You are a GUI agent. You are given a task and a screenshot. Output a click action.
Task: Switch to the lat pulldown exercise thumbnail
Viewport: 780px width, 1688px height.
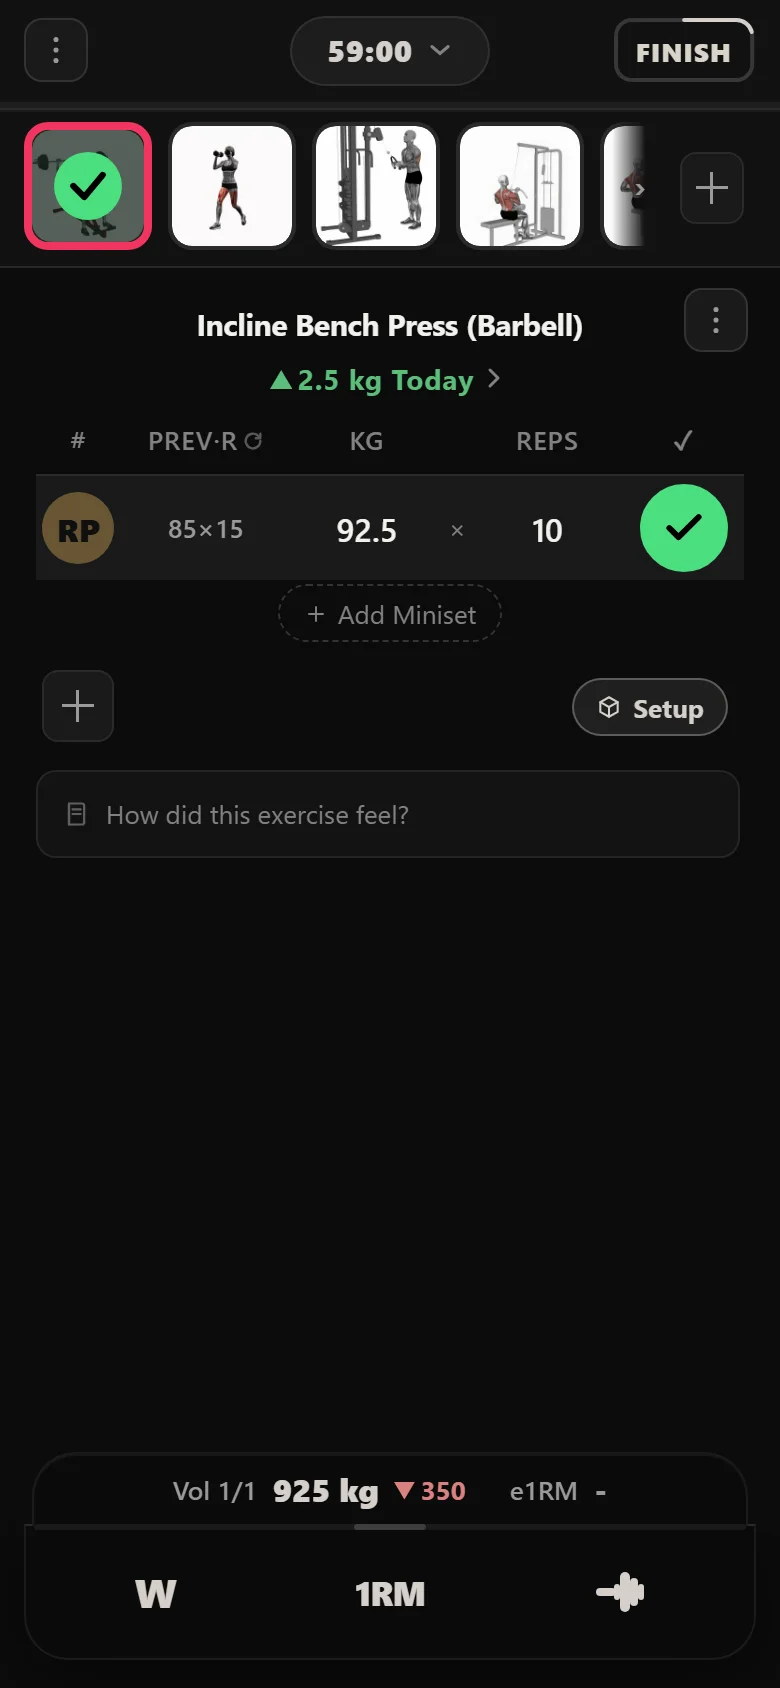520,186
